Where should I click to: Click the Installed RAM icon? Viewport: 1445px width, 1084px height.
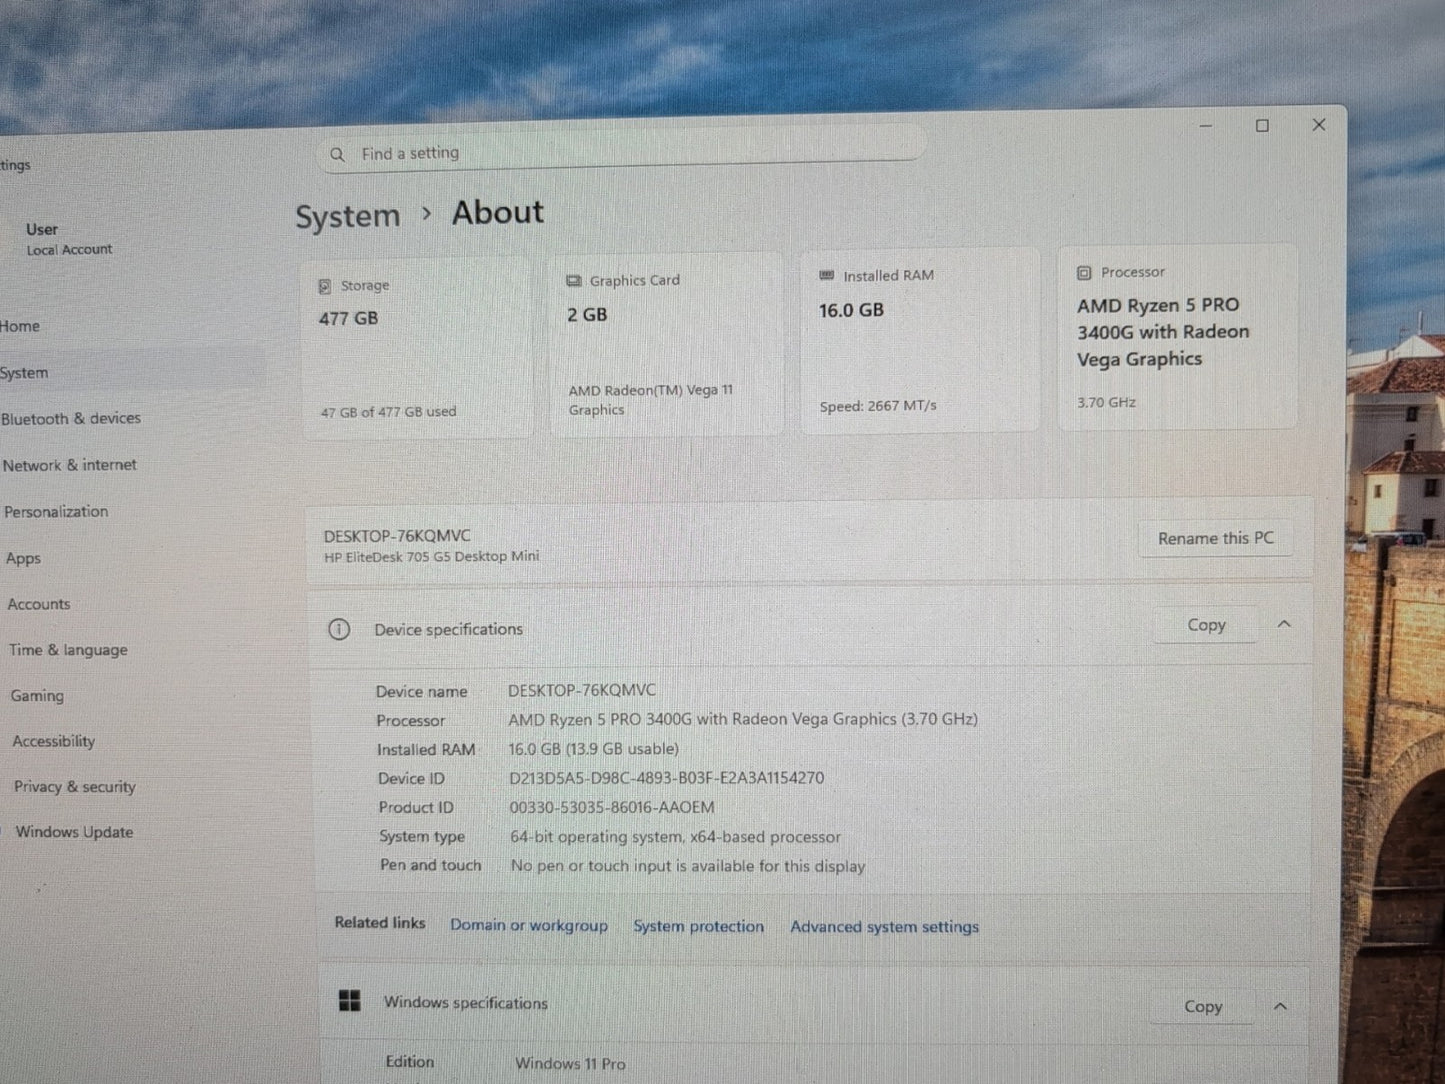[826, 275]
